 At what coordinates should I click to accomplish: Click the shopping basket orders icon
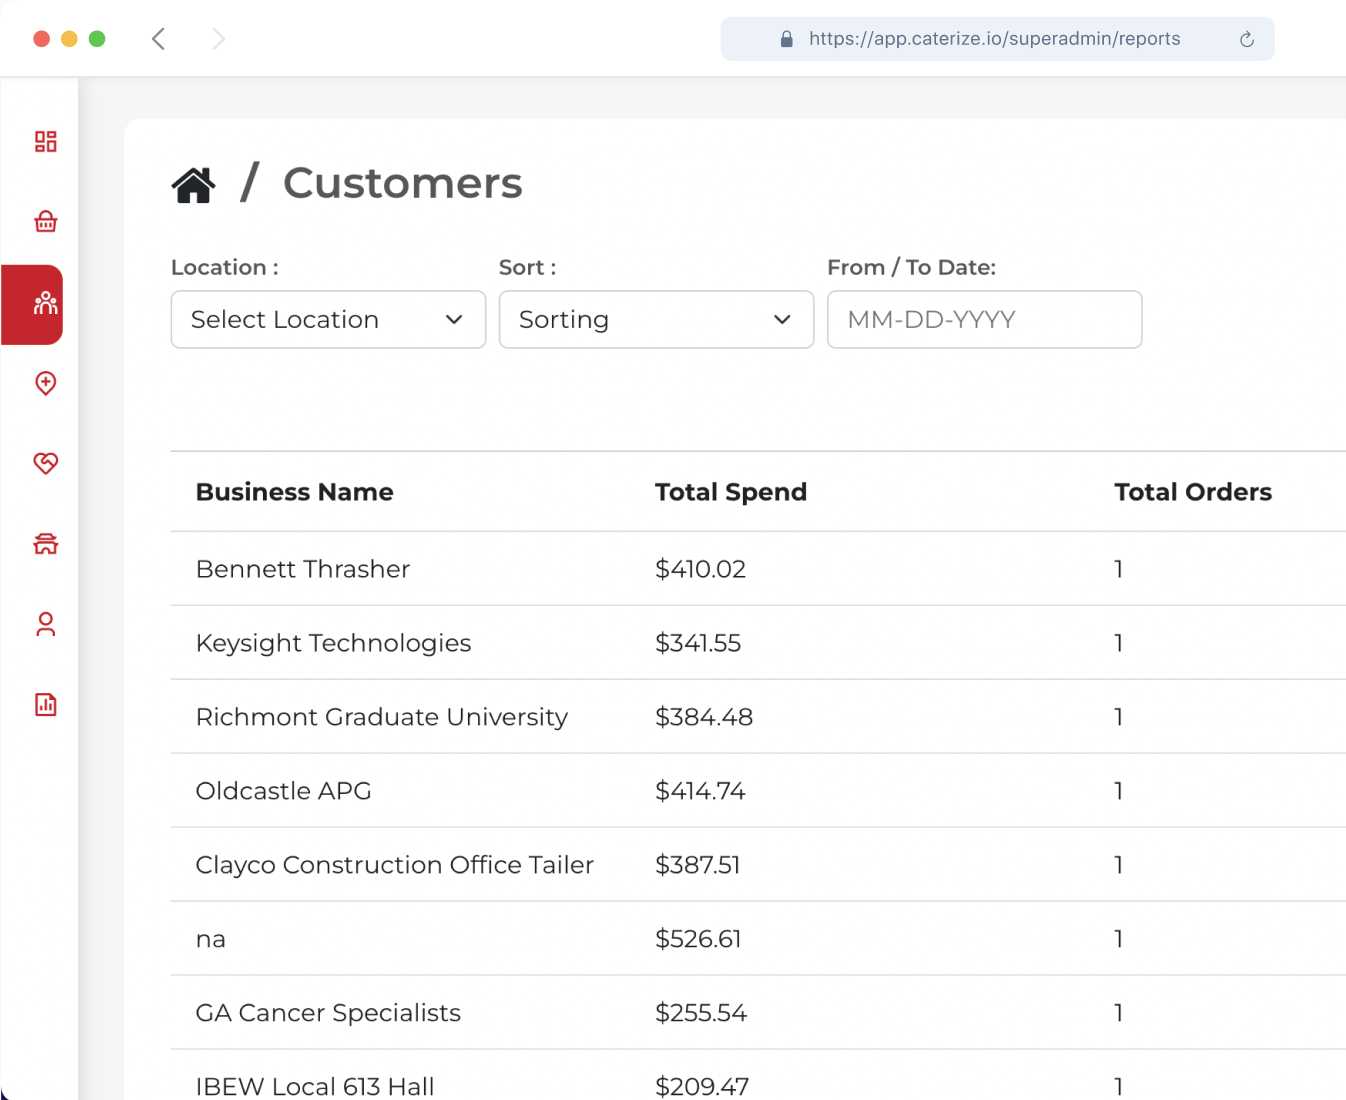pyautogui.click(x=45, y=222)
